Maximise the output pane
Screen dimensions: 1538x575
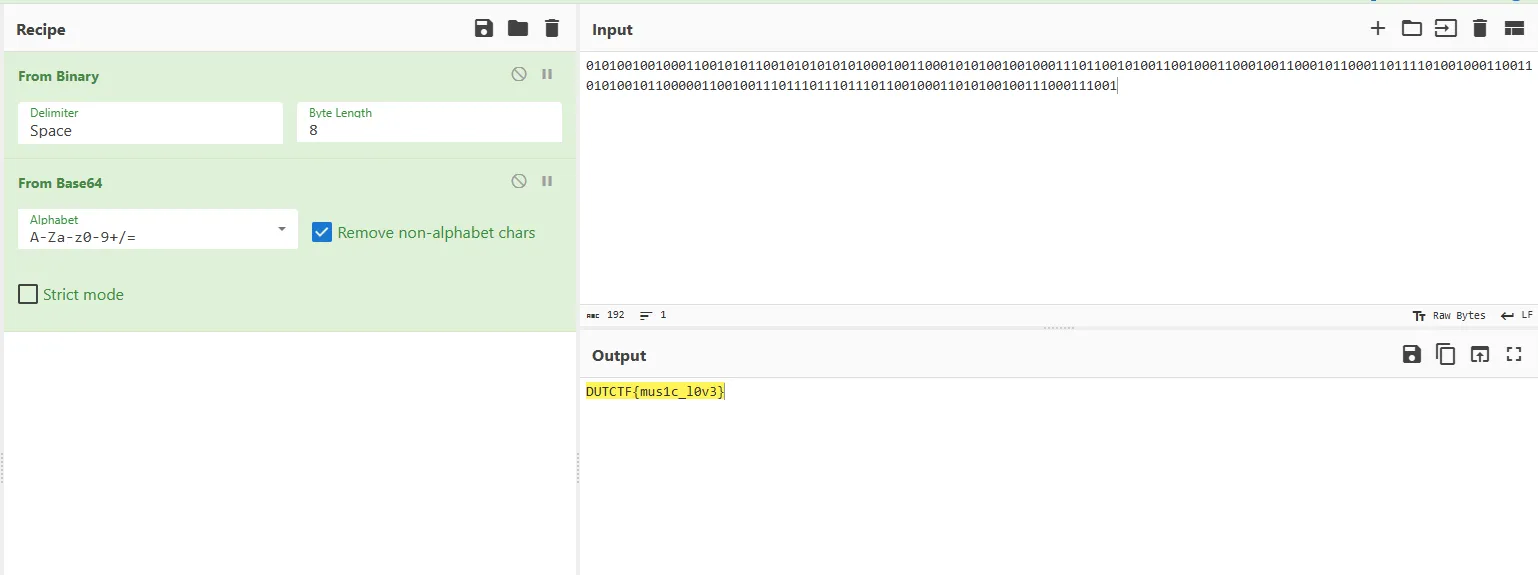1514,354
